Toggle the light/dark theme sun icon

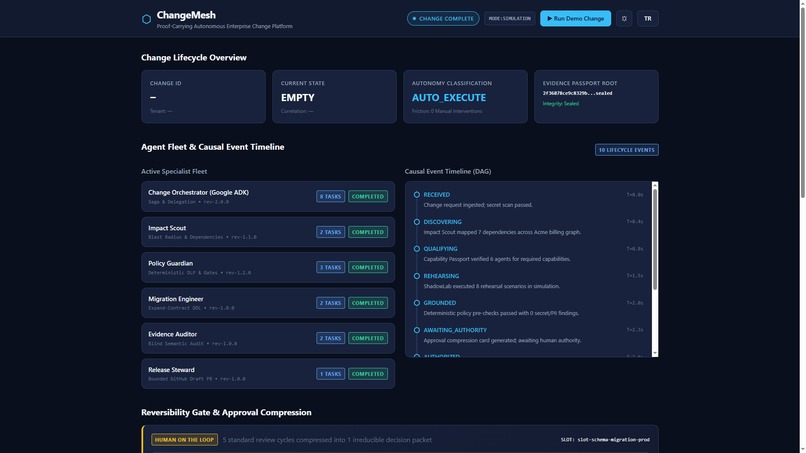pyautogui.click(x=624, y=19)
